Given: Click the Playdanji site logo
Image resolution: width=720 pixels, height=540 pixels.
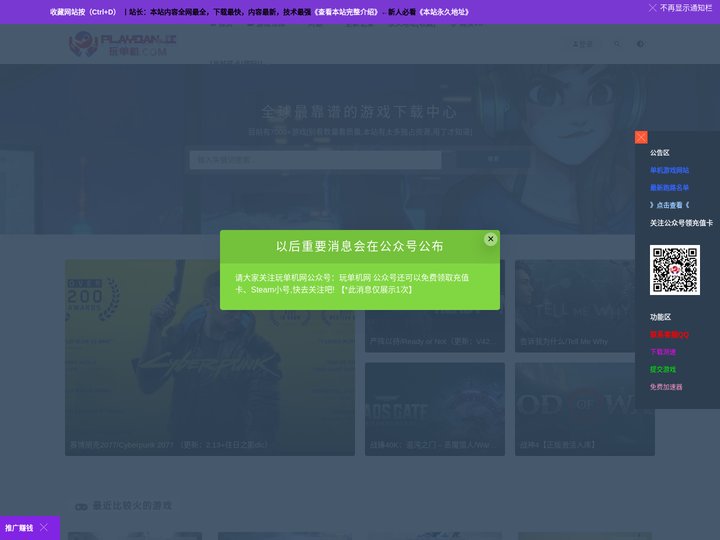Looking at the screenshot, I should 122,44.
